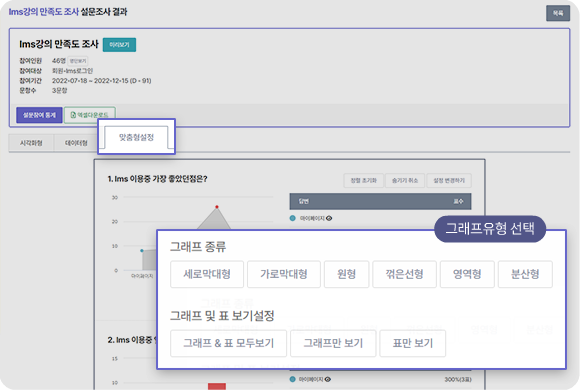Click the question title 1. lms 이용중 가장 좋았던점은?
The image size is (580, 390).
(x=157, y=179)
